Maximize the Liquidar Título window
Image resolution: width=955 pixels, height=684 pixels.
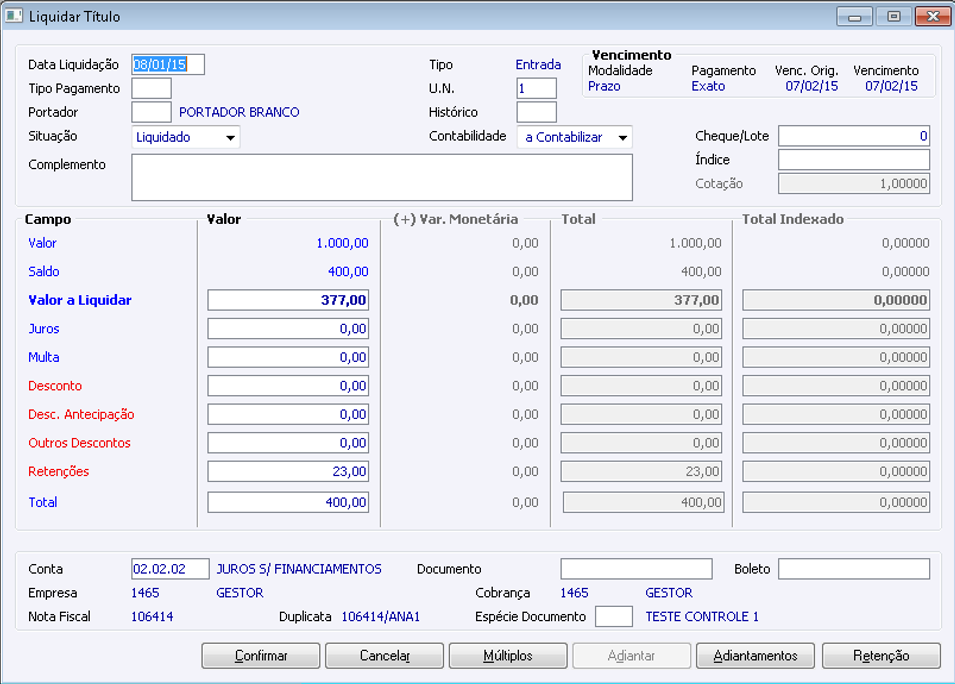click(x=893, y=17)
